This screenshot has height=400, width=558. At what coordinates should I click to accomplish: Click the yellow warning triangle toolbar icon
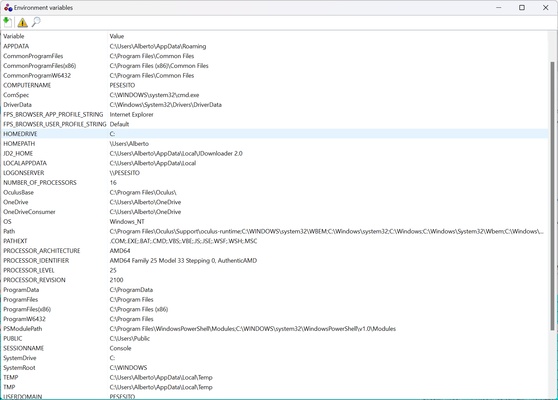pyautogui.click(x=22, y=22)
